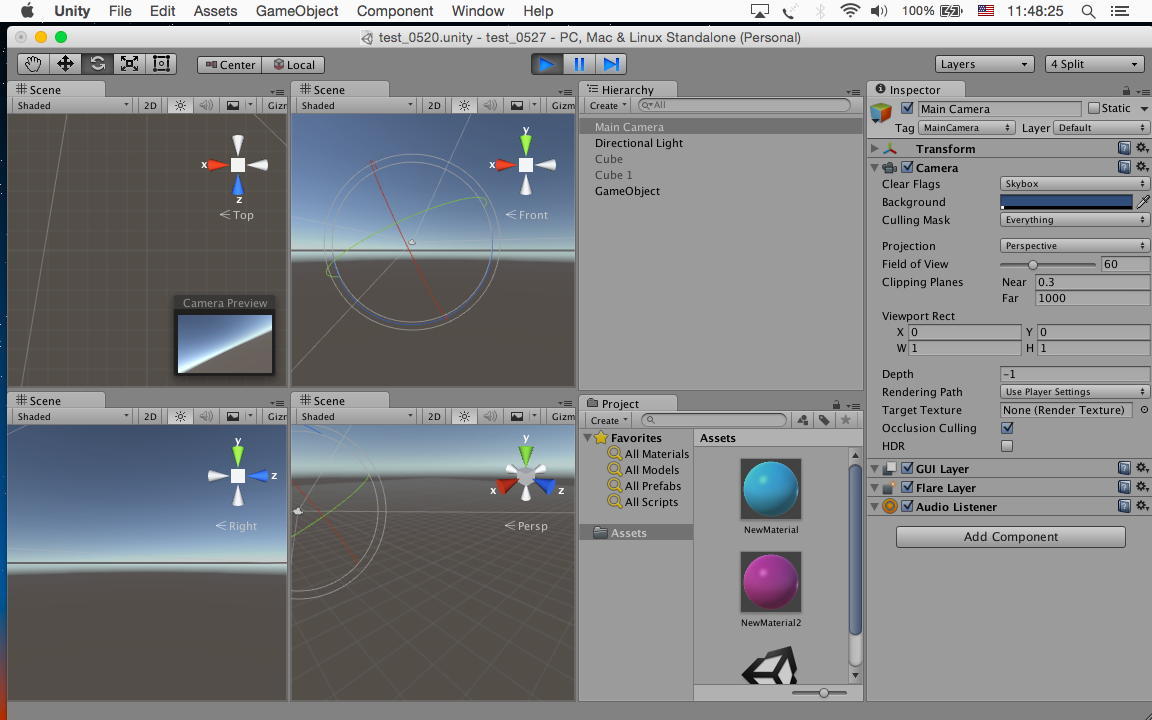This screenshot has height=720, width=1152.
Task: Enable the HDR checkbox
Action: 1007,446
